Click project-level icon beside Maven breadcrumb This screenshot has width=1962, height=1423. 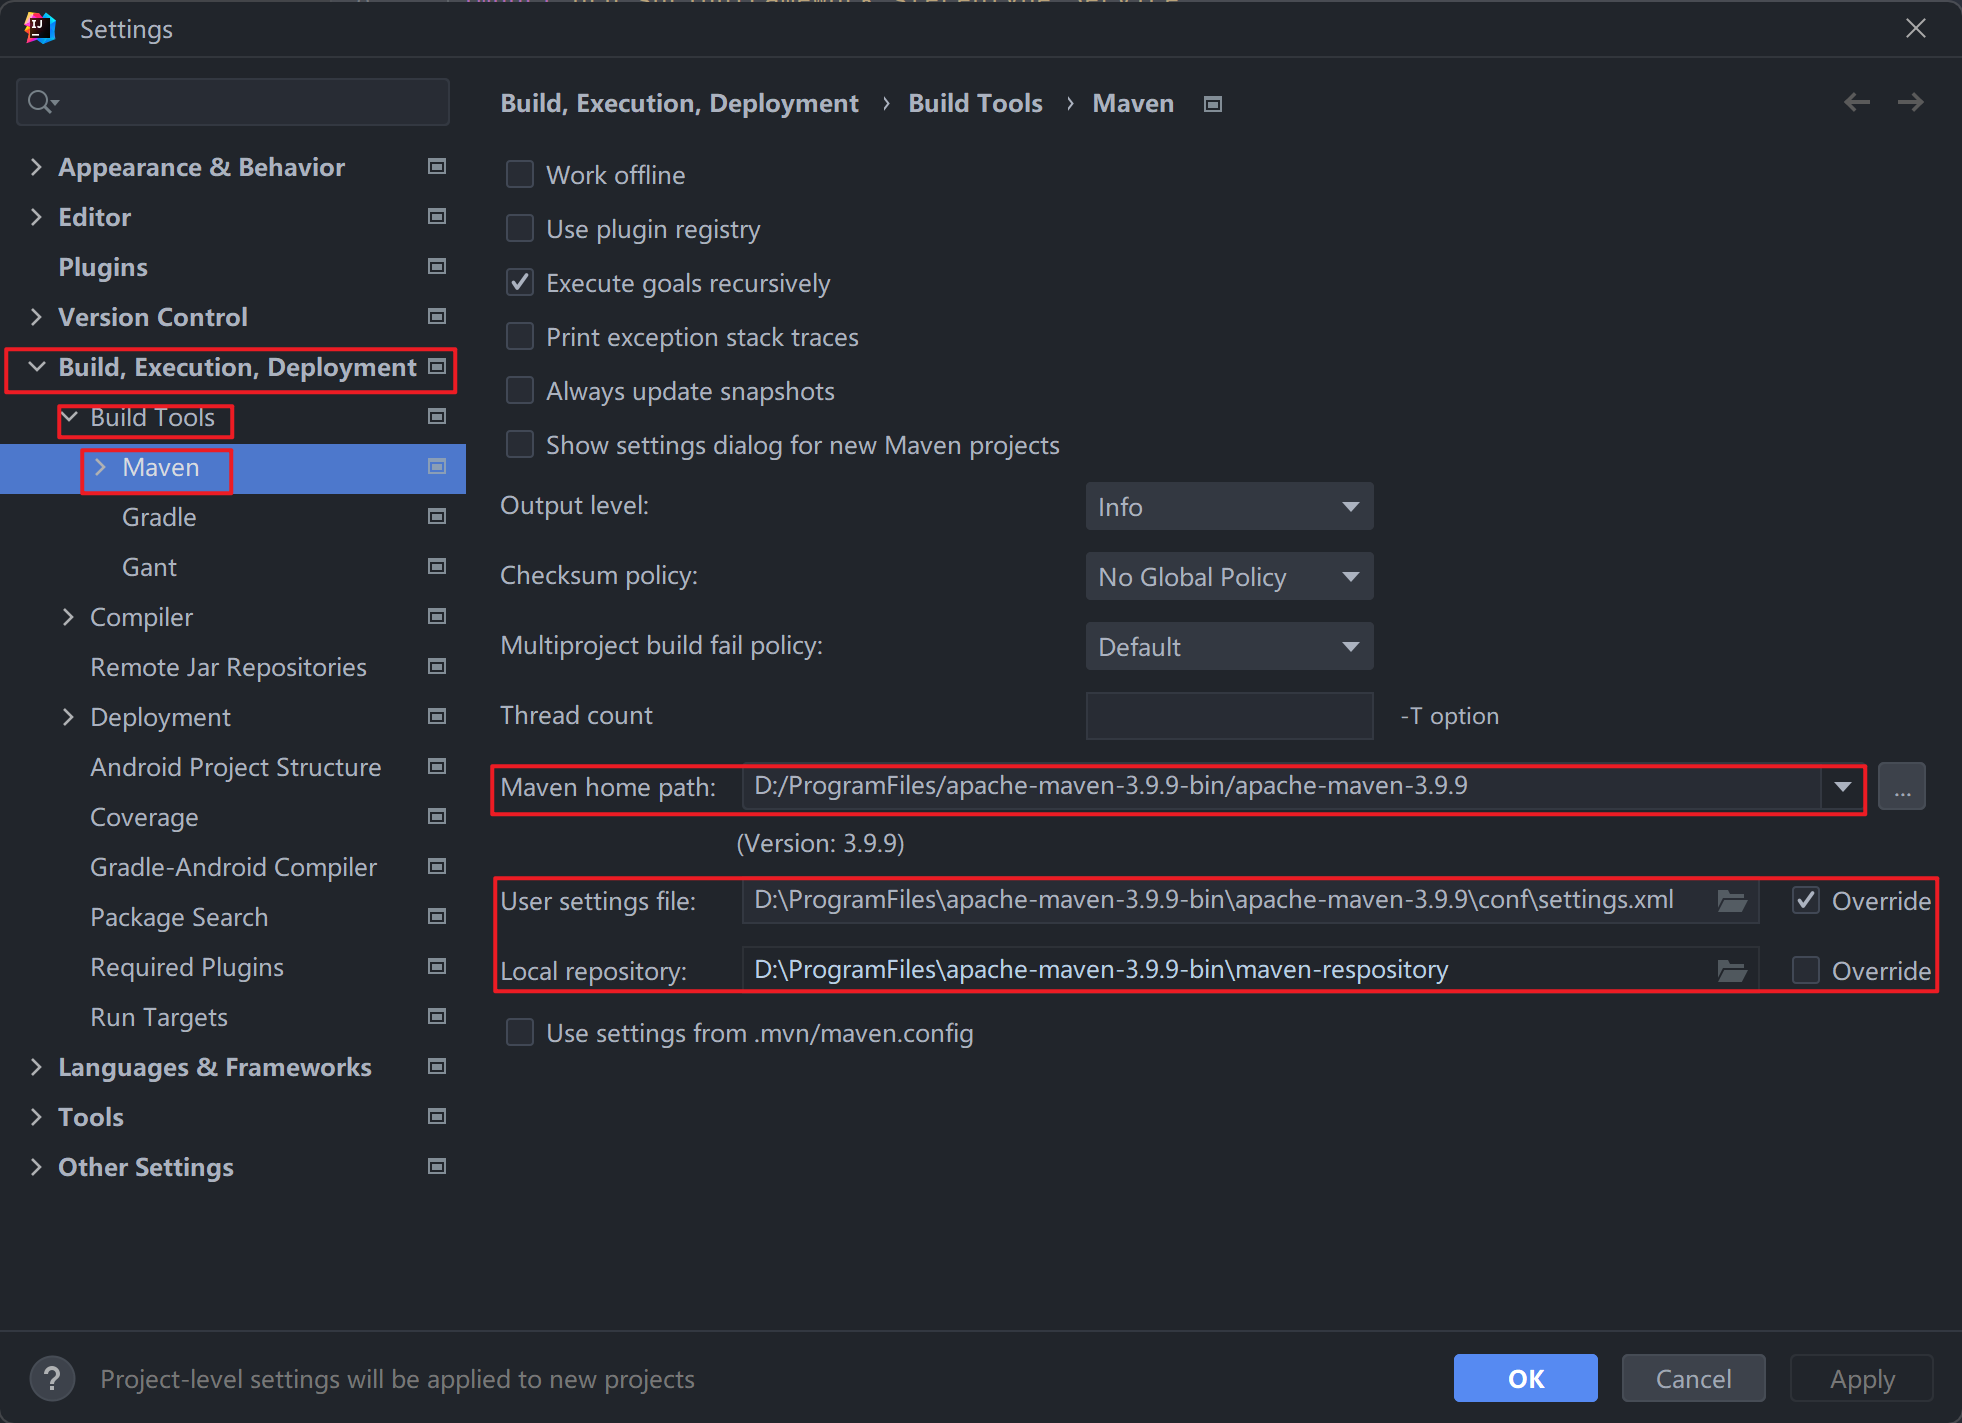pyautogui.click(x=1213, y=104)
